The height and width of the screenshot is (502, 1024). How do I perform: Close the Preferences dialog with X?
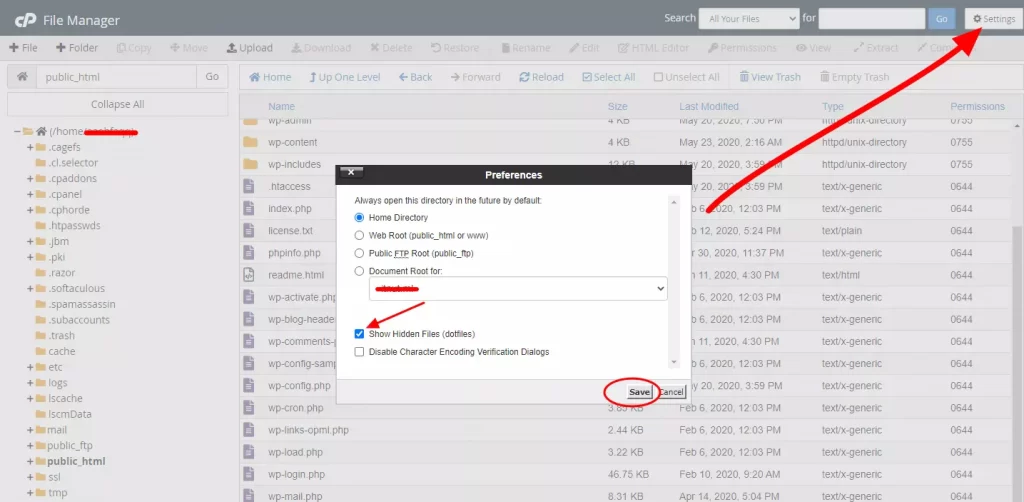(x=351, y=172)
